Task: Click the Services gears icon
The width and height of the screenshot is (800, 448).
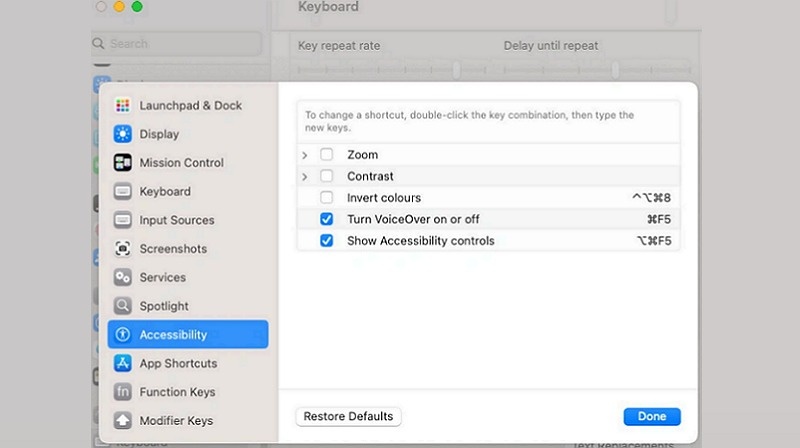Action: pos(122,277)
